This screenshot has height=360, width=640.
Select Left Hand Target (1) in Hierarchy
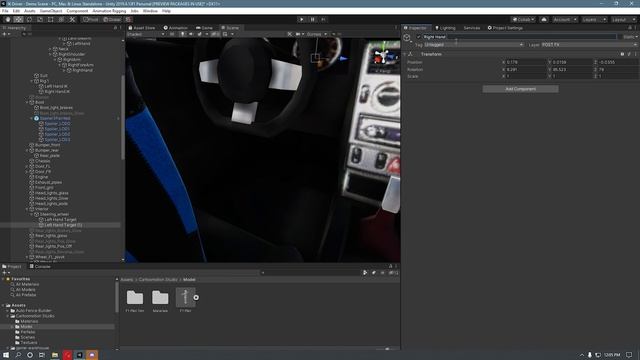[x=63, y=225]
